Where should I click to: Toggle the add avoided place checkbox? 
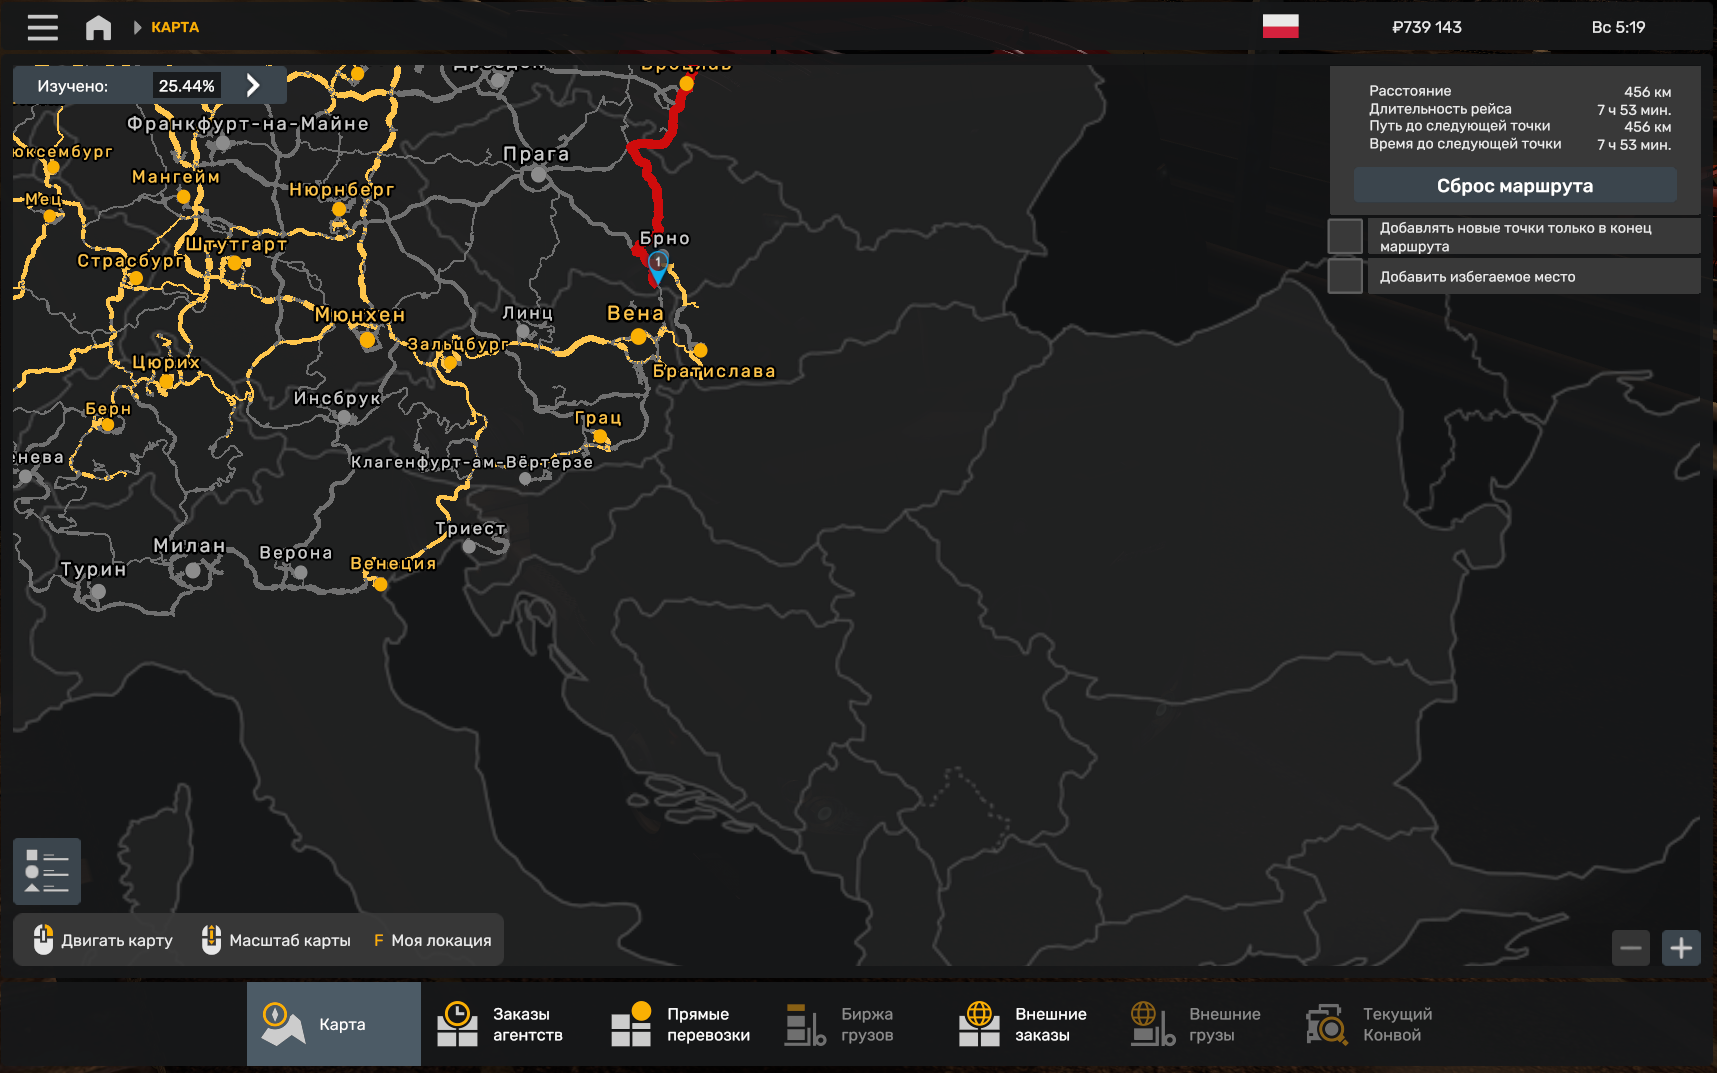pyautogui.click(x=1345, y=277)
